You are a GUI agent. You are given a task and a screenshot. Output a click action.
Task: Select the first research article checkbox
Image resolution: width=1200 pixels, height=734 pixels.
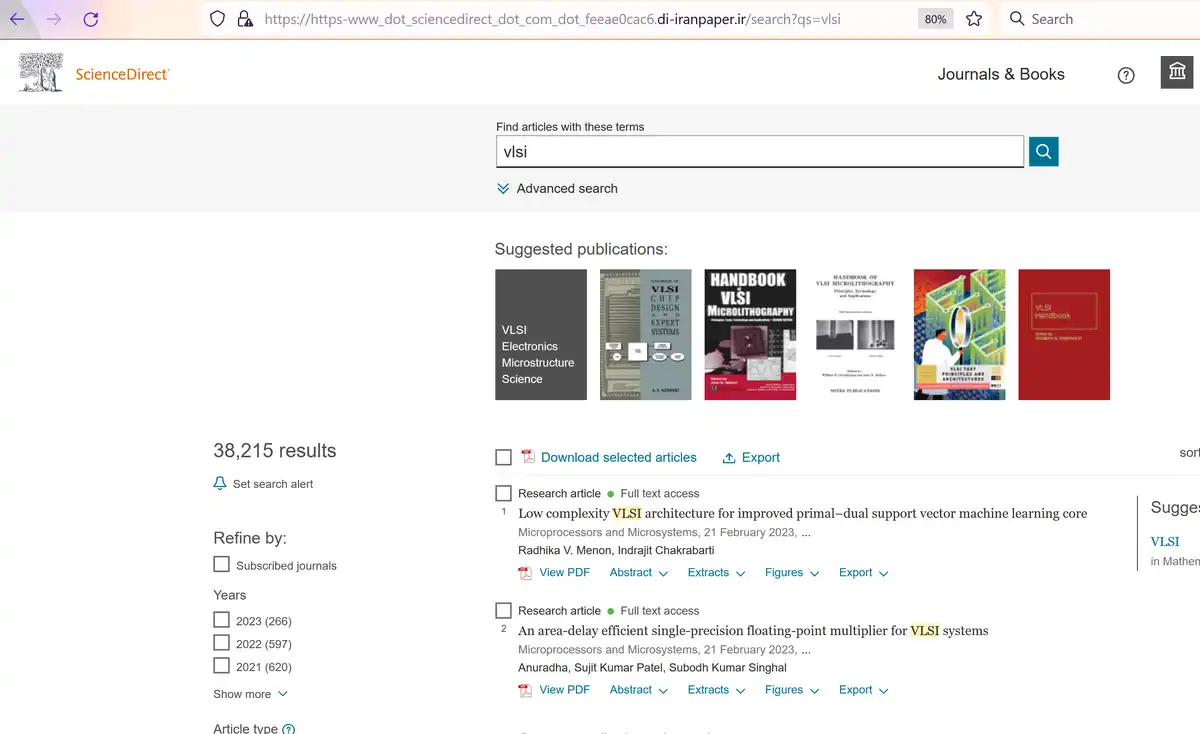503,492
